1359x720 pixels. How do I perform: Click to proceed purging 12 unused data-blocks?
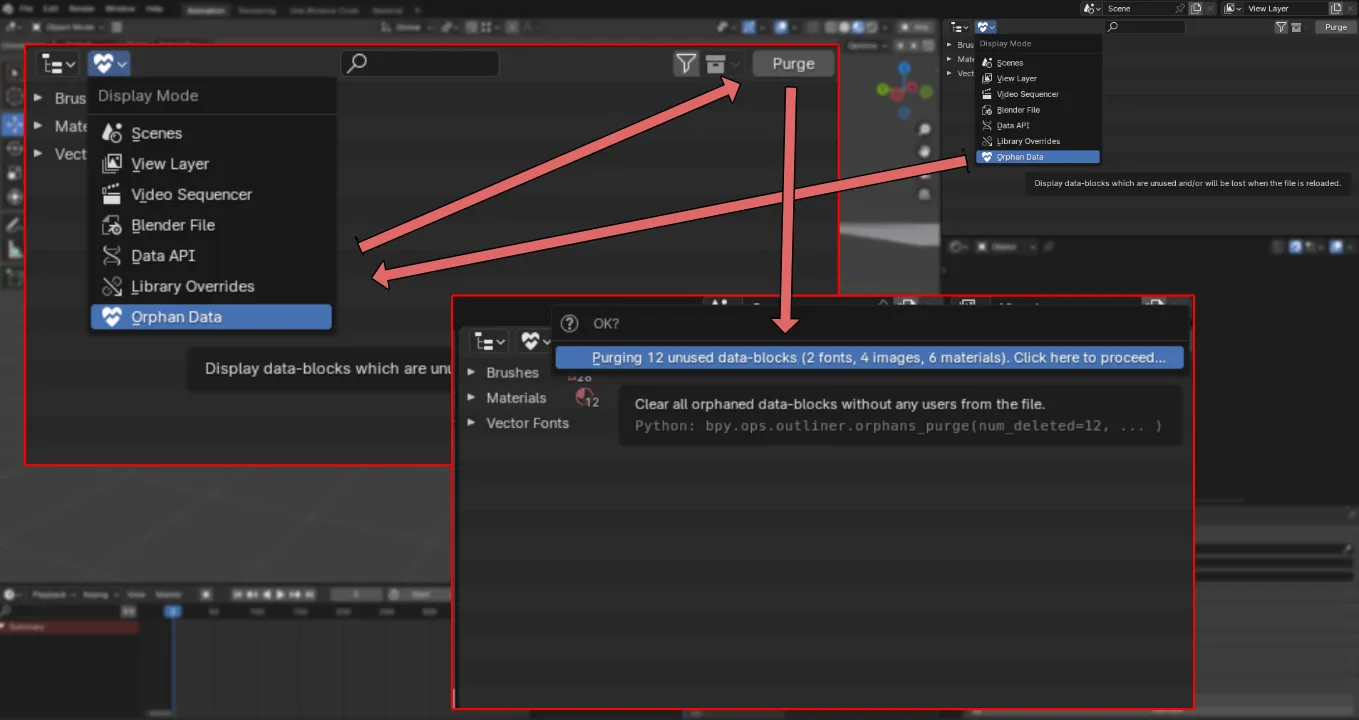pyautogui.click(x=870, y=357)
